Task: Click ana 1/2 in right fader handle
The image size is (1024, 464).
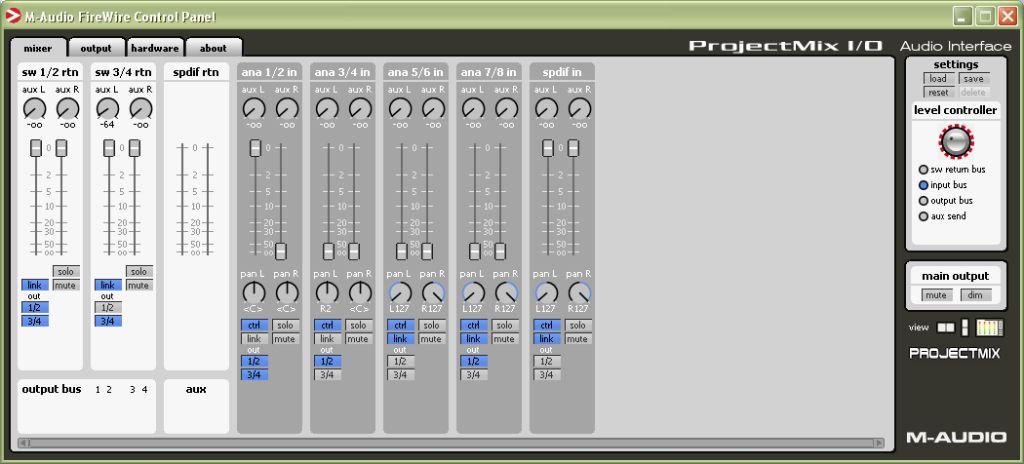Action: tap(281, 251)
